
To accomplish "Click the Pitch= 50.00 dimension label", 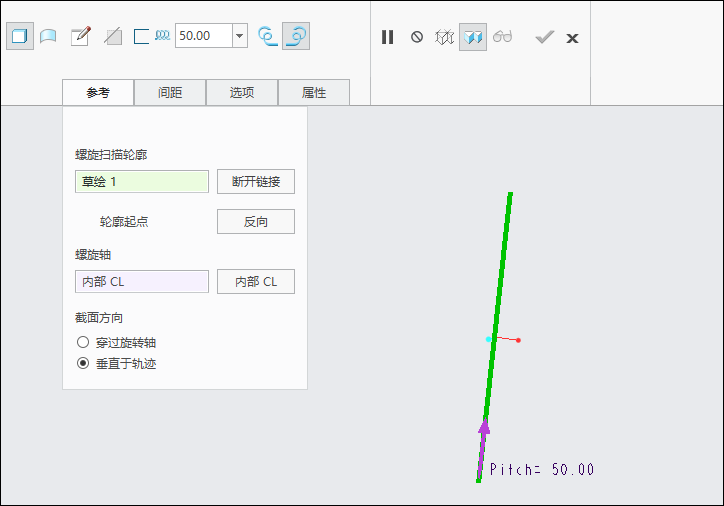I will (x=542, y=470).
